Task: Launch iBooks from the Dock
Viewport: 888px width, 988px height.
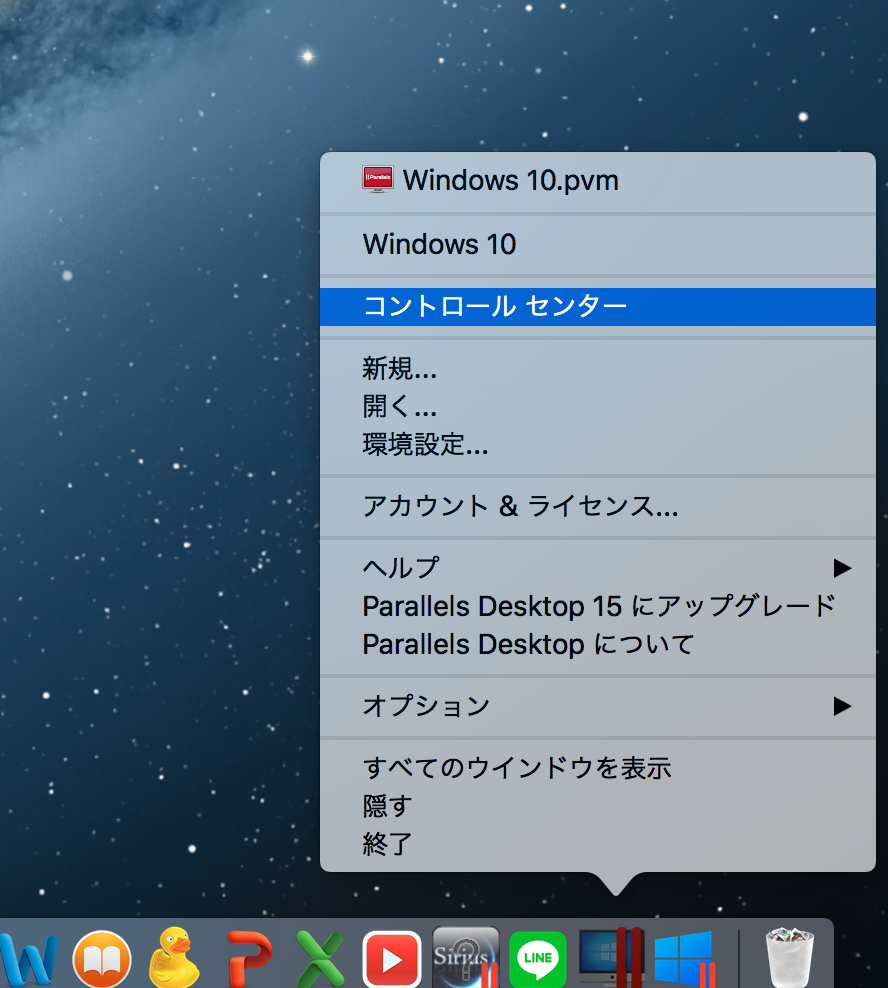Action: [x=102, y=960]
